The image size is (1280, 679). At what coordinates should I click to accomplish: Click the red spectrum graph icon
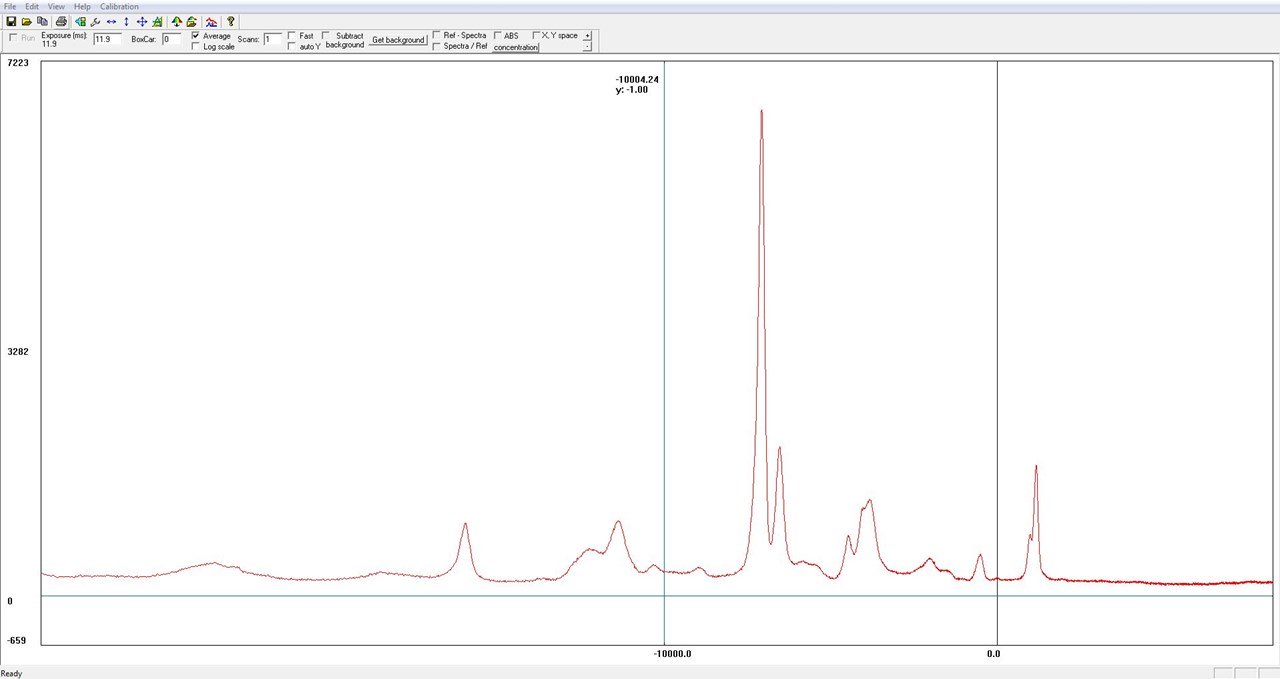[211, 21]
